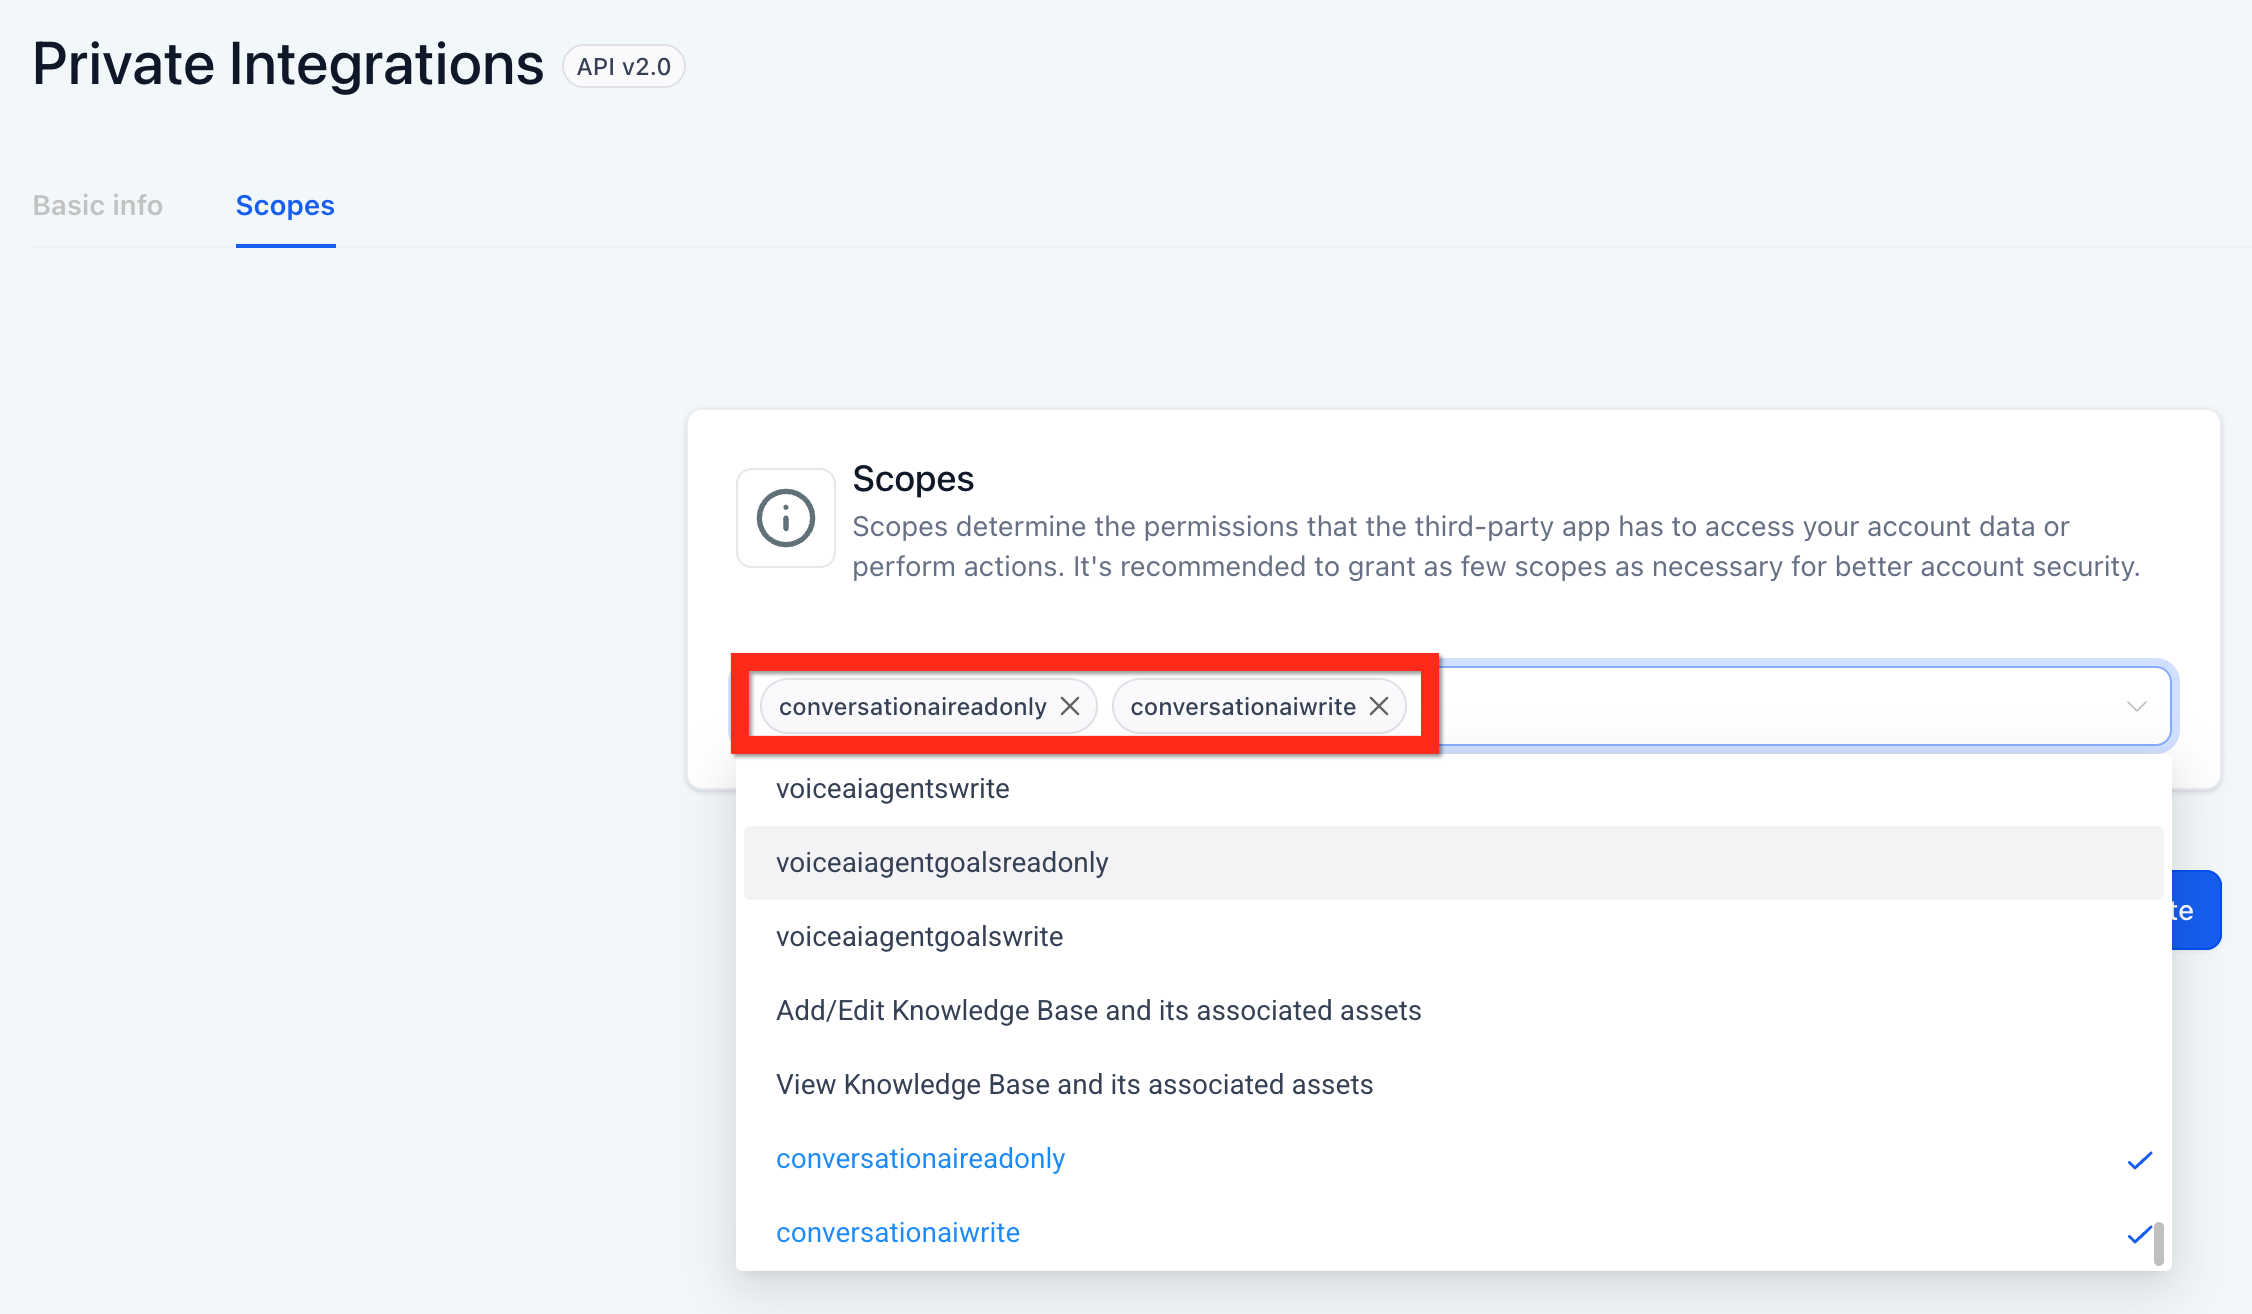Screen dimensions: 2252x1314
Task: Click the API v2.0 badge
Action: coord(623,67)
